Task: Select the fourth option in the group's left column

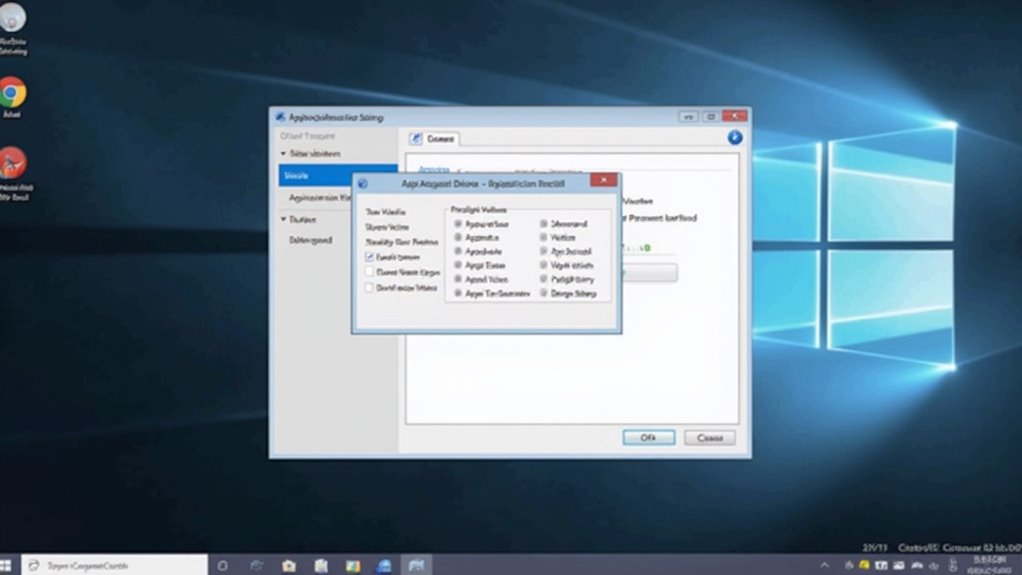Action: click(458, 265)
